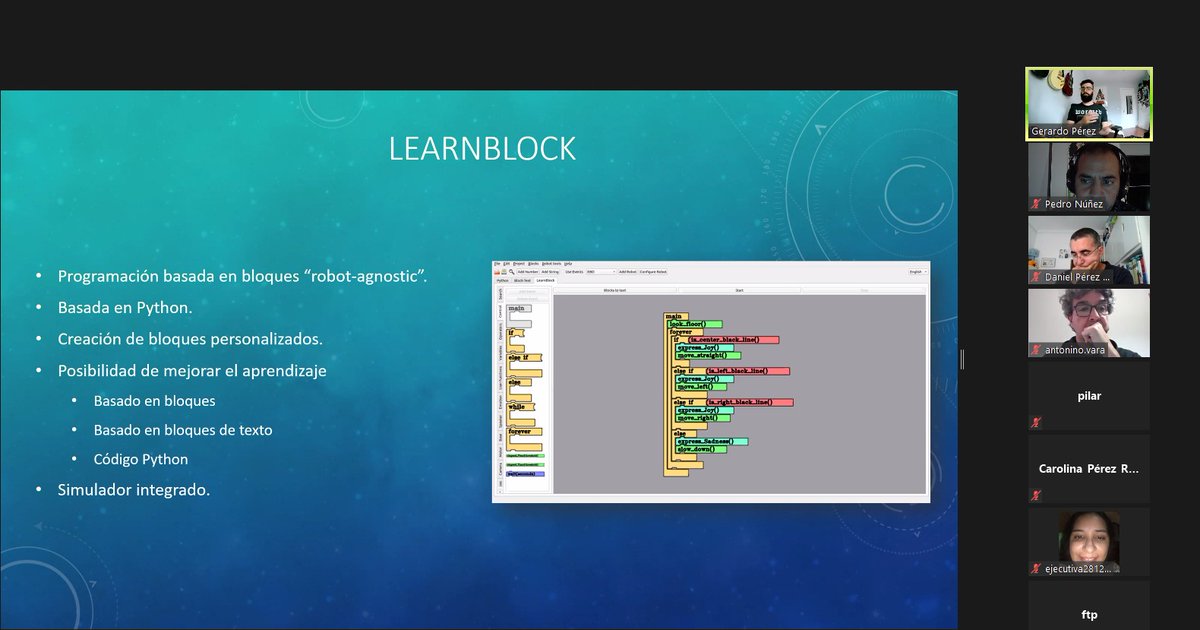Click 'Simulador integrado.' bullet text
Screen dimensions: 1200x630
(x=134, y=490)
